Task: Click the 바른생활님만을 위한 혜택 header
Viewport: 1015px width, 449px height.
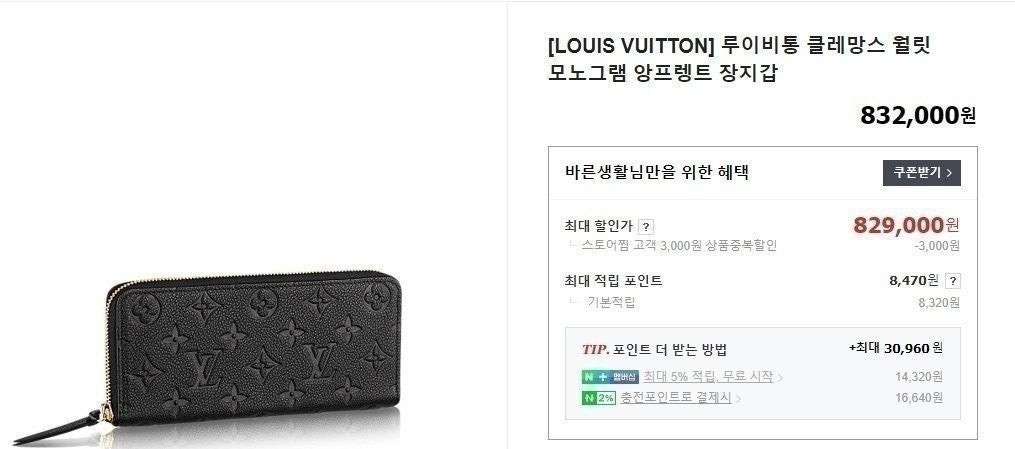Action: (656, 173)
